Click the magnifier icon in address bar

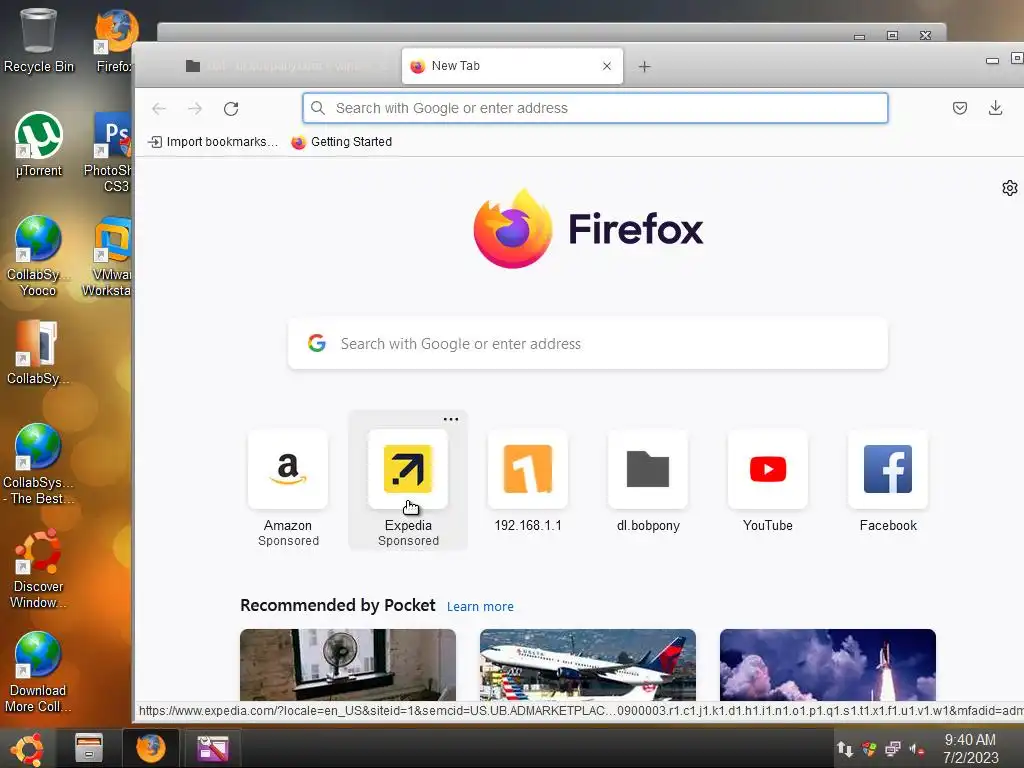click(318, 108)
